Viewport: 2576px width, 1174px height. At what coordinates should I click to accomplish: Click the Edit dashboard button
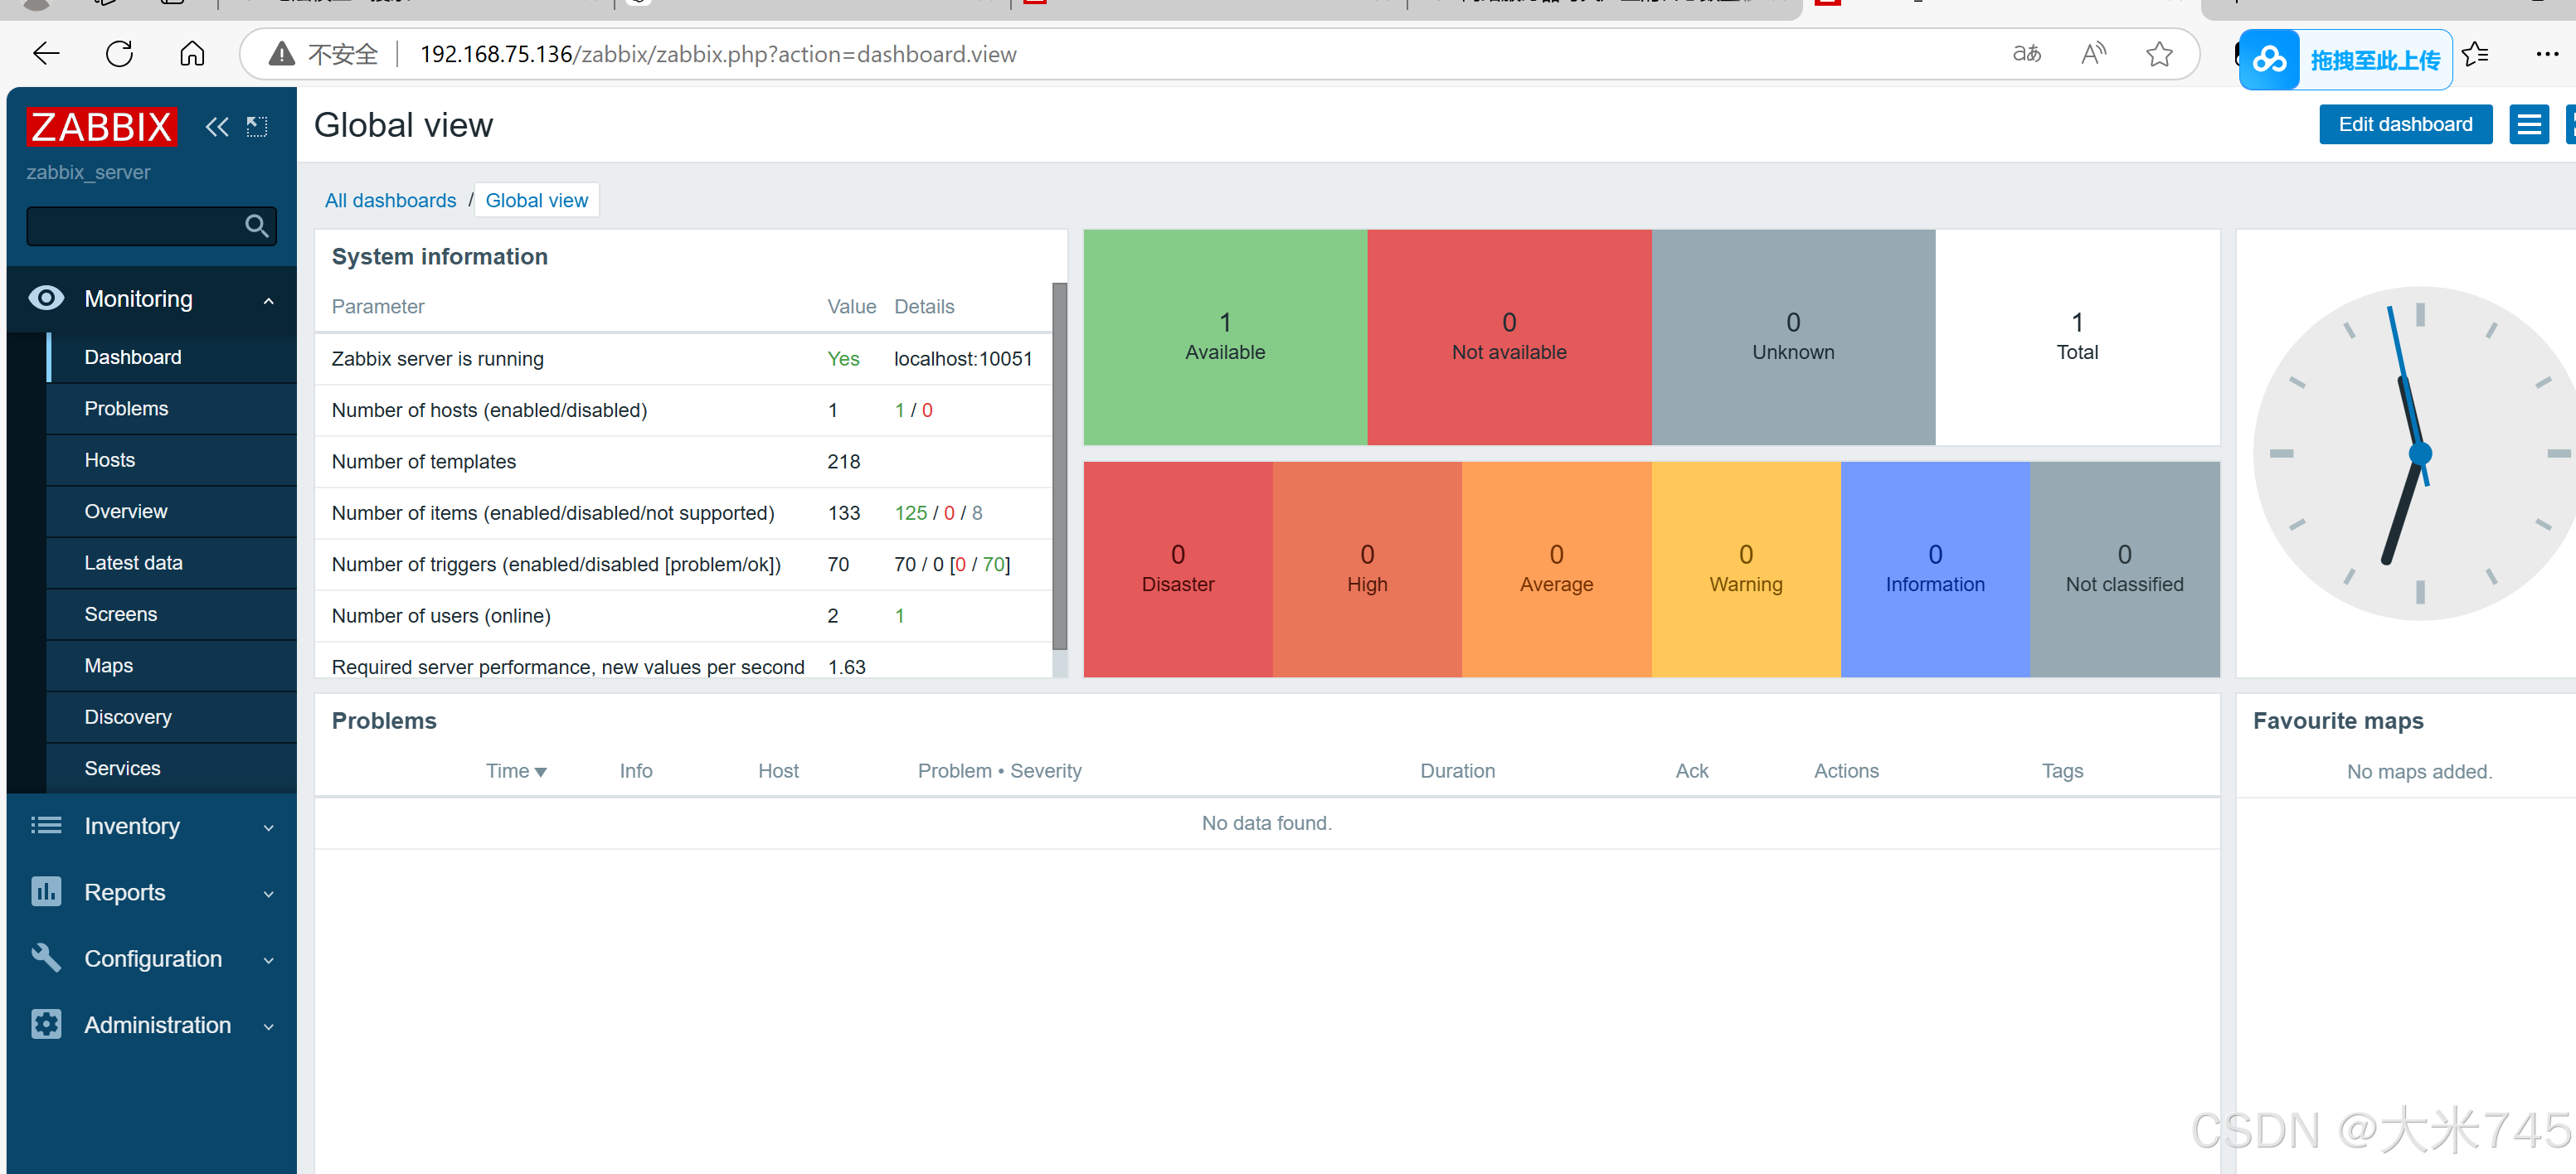(x=2404, y=124)
